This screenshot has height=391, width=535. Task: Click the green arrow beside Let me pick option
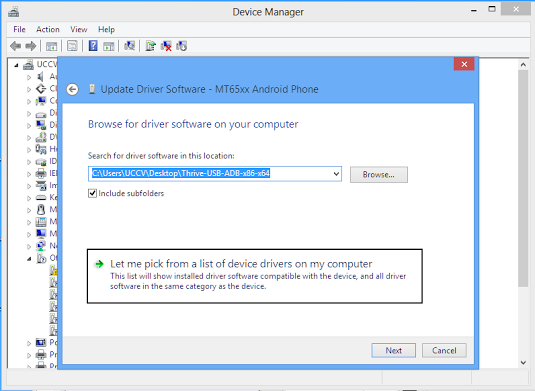click(x=99, y=264)
